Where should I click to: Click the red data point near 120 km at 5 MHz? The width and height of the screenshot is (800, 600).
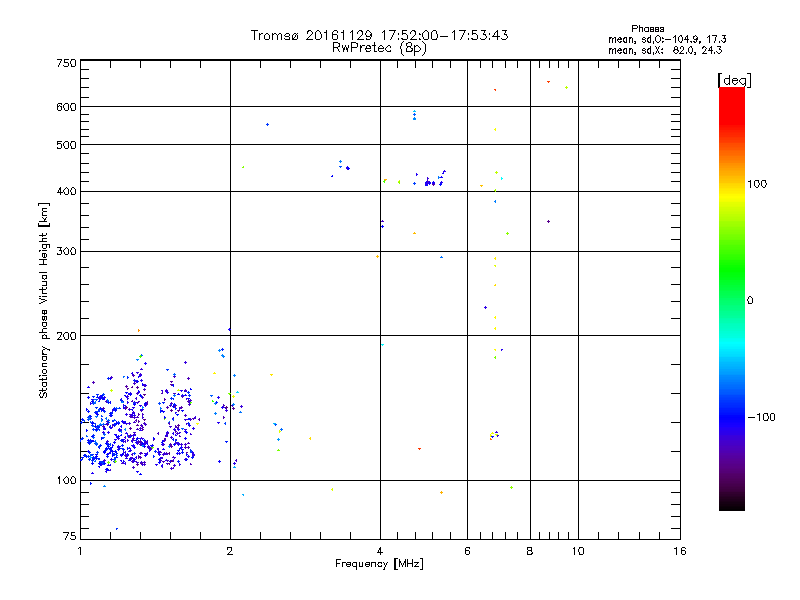point(419,449)
